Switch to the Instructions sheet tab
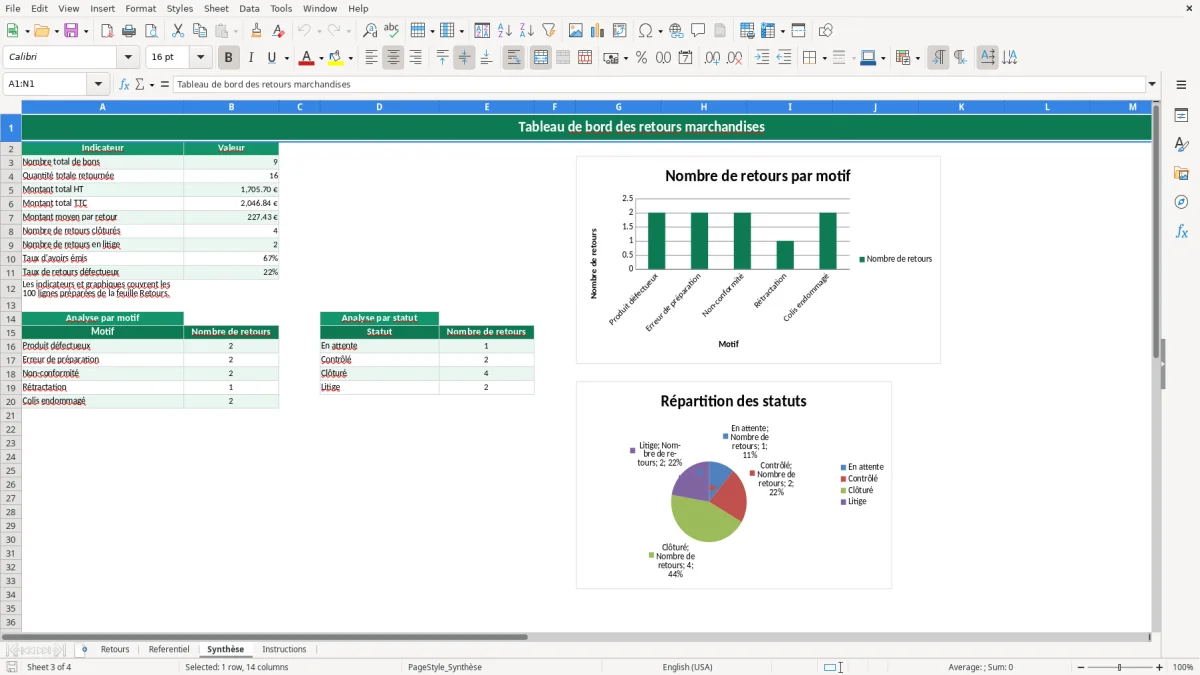Viewport: 1200px width, 675px height. click(284, 649)
